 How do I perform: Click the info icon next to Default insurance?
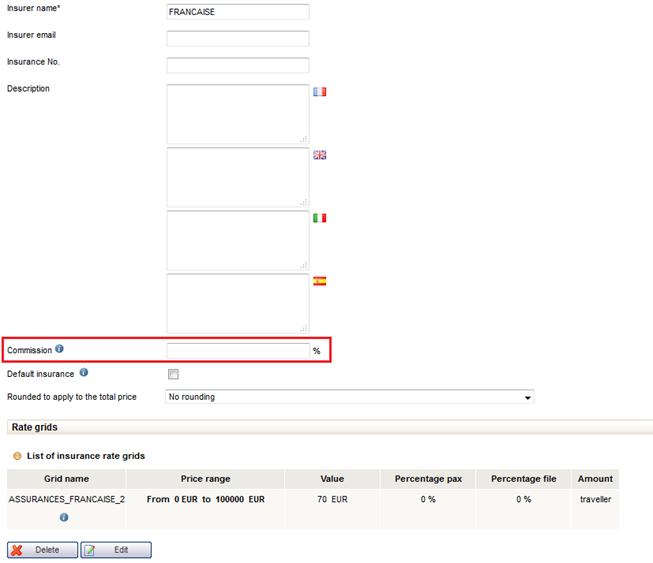coord(84,373)
